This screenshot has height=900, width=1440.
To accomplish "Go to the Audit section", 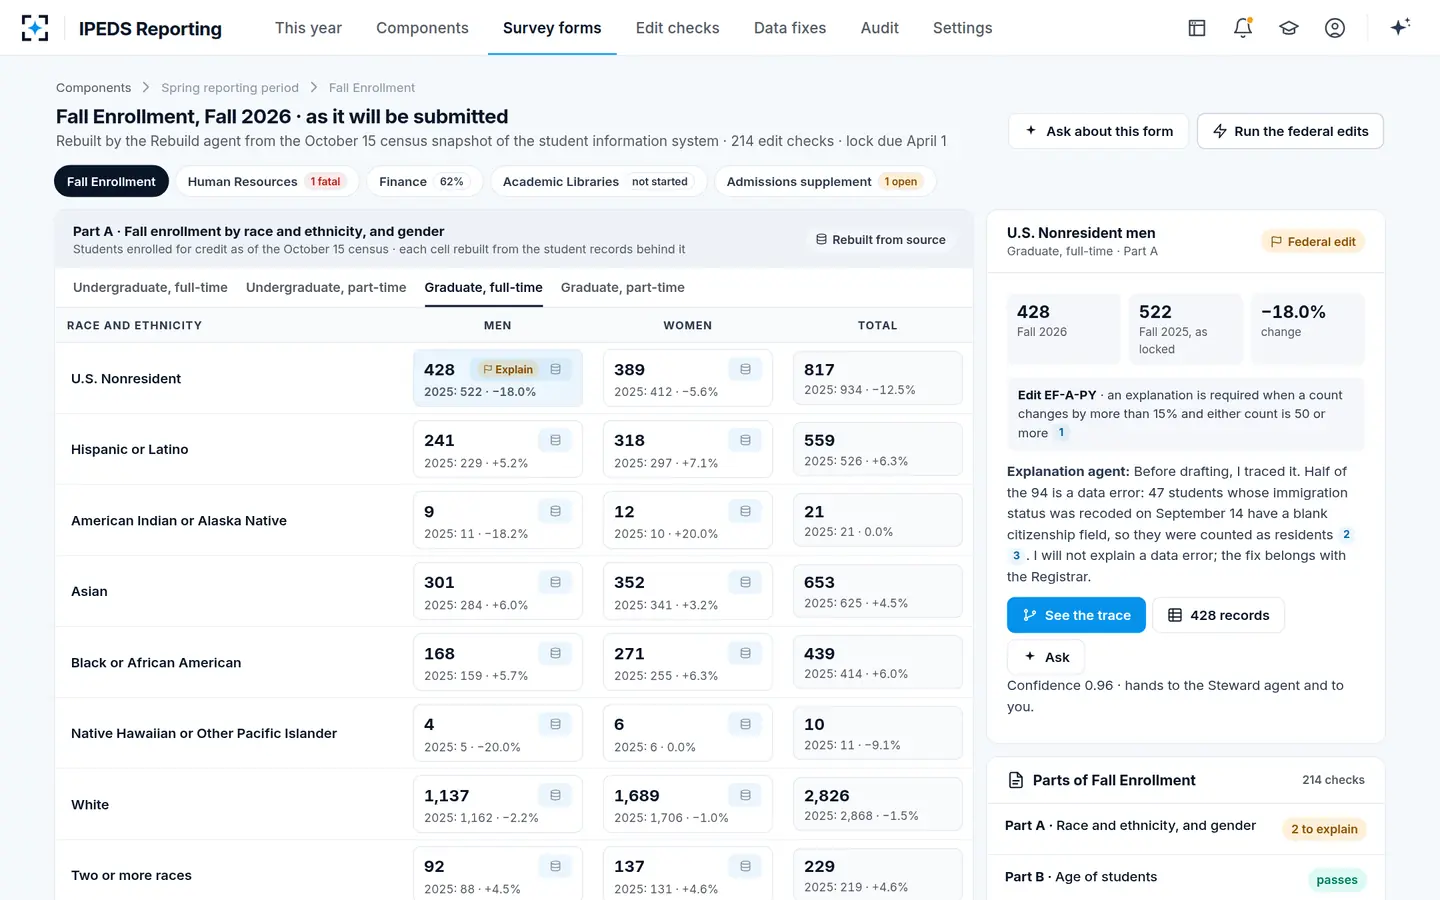I will (879, 28).
